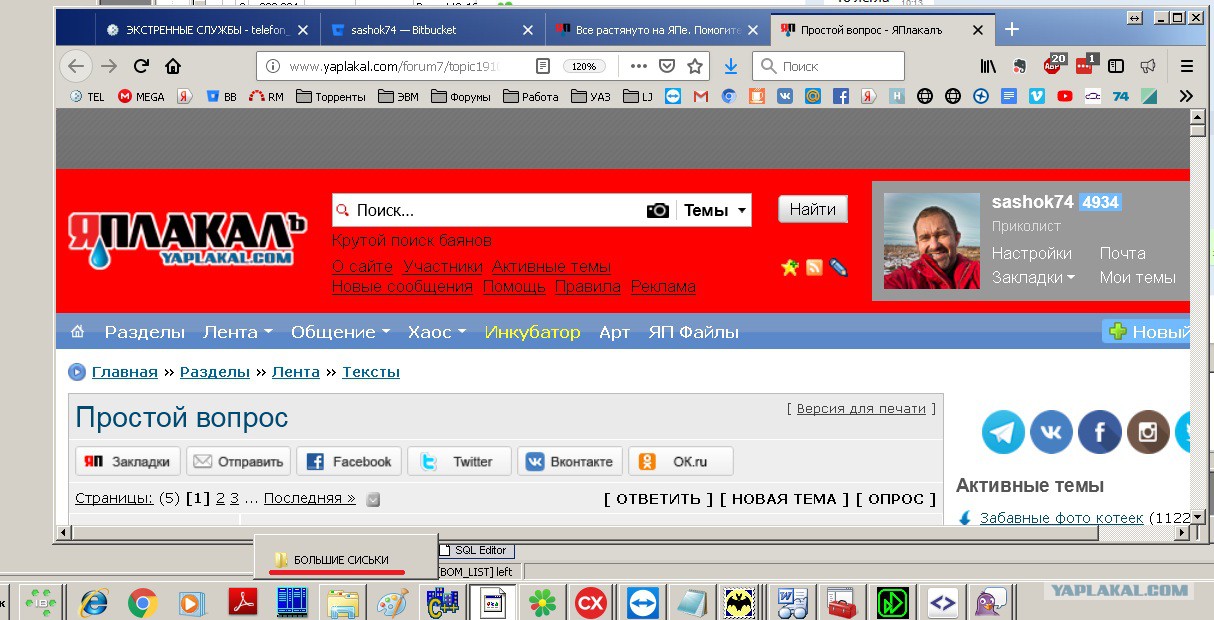The image size is (1214, 620).
Task: Expand the Закладки dropdown in profile
Action: point(1033,278)
